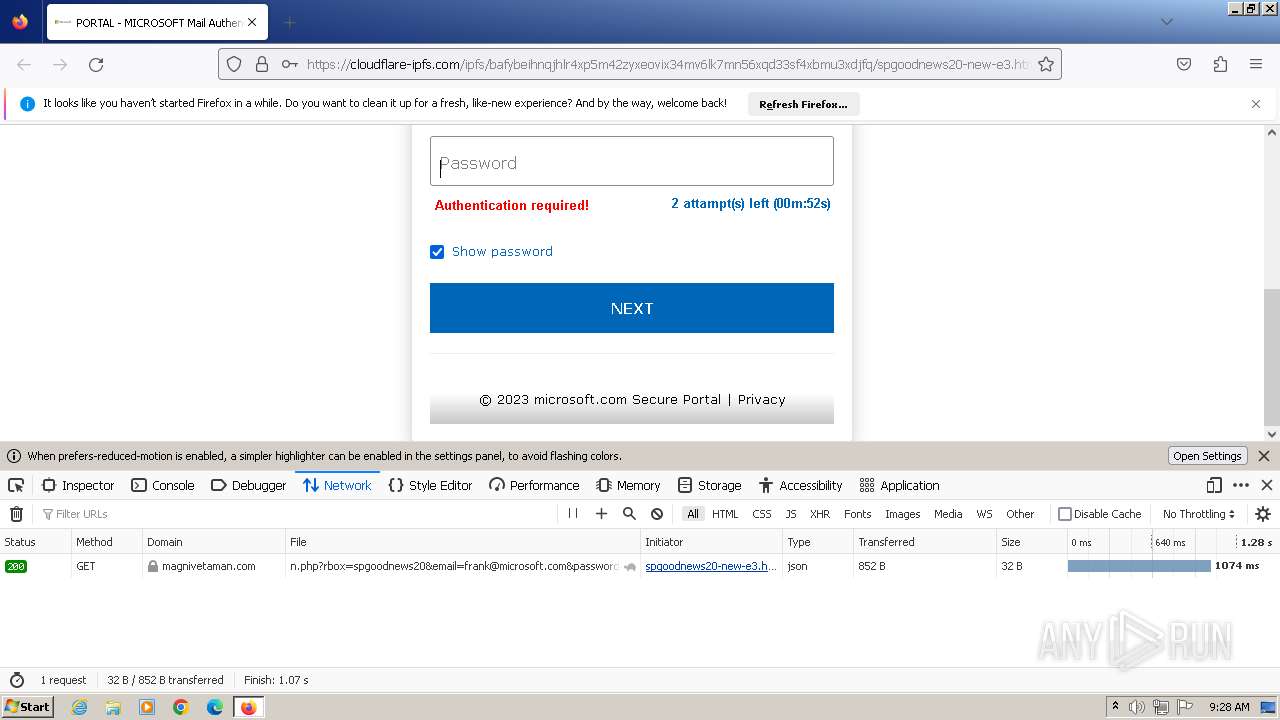This screenshot has height=720, width=1280.
Task: Filter network requests by Images
Action: coord(902,514)
